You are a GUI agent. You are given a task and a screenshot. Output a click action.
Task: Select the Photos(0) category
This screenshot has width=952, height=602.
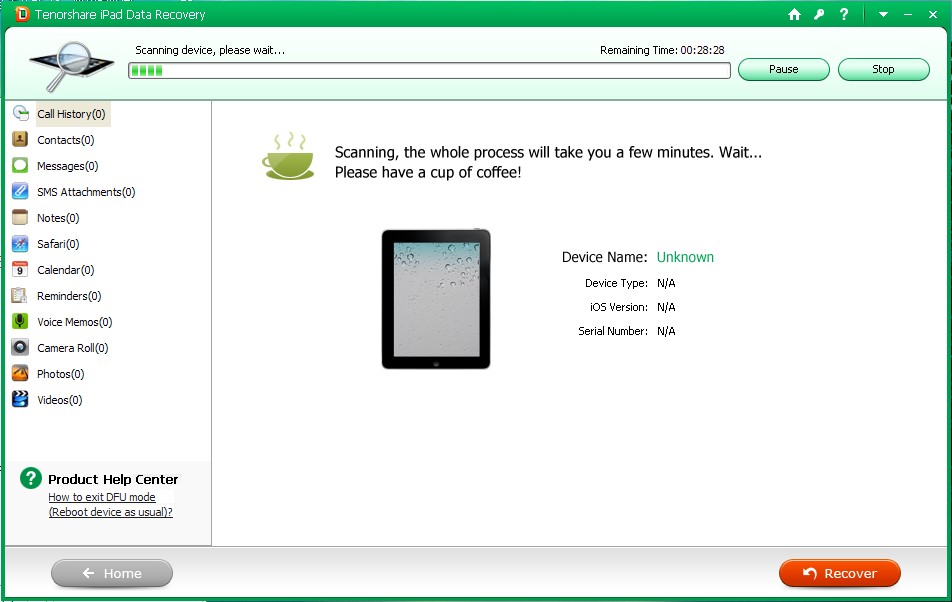[61, 374]
